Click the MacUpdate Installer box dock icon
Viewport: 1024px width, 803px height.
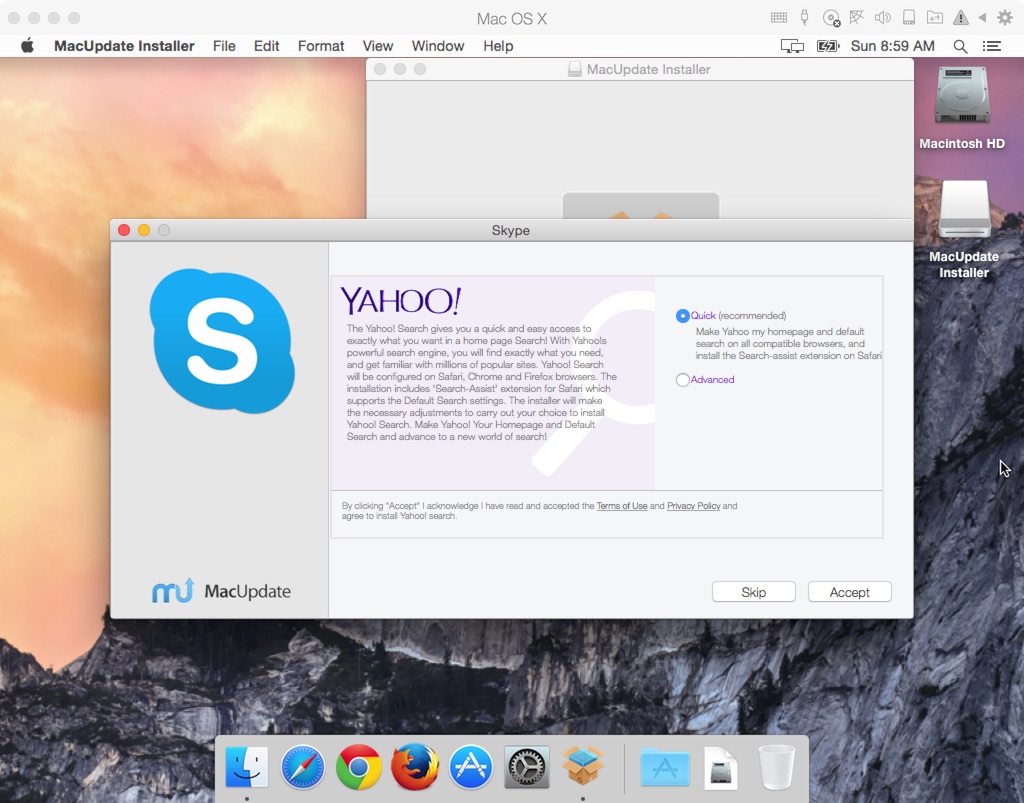pos(583,765)
